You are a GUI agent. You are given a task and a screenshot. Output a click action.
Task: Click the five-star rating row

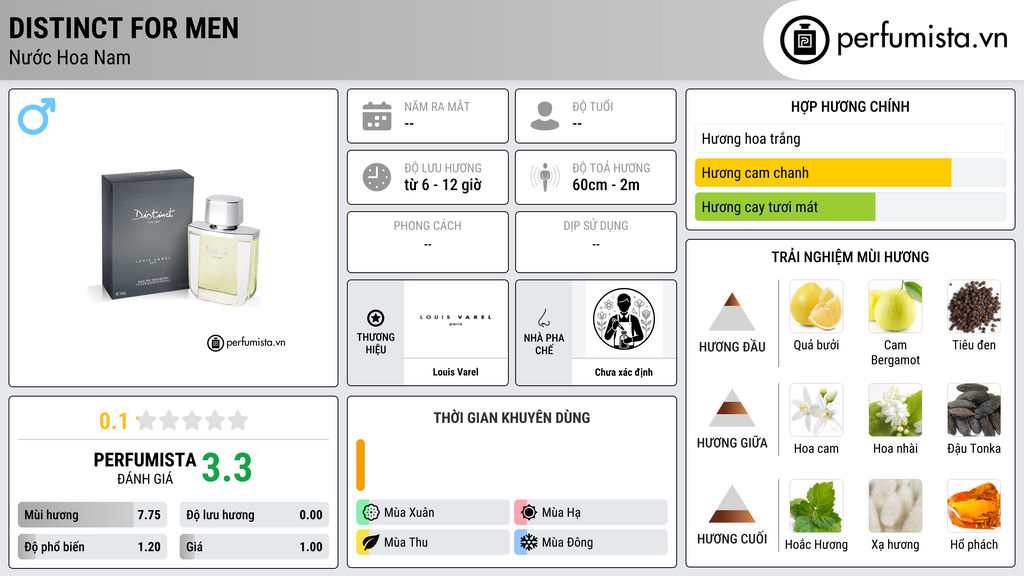[192, 420]
